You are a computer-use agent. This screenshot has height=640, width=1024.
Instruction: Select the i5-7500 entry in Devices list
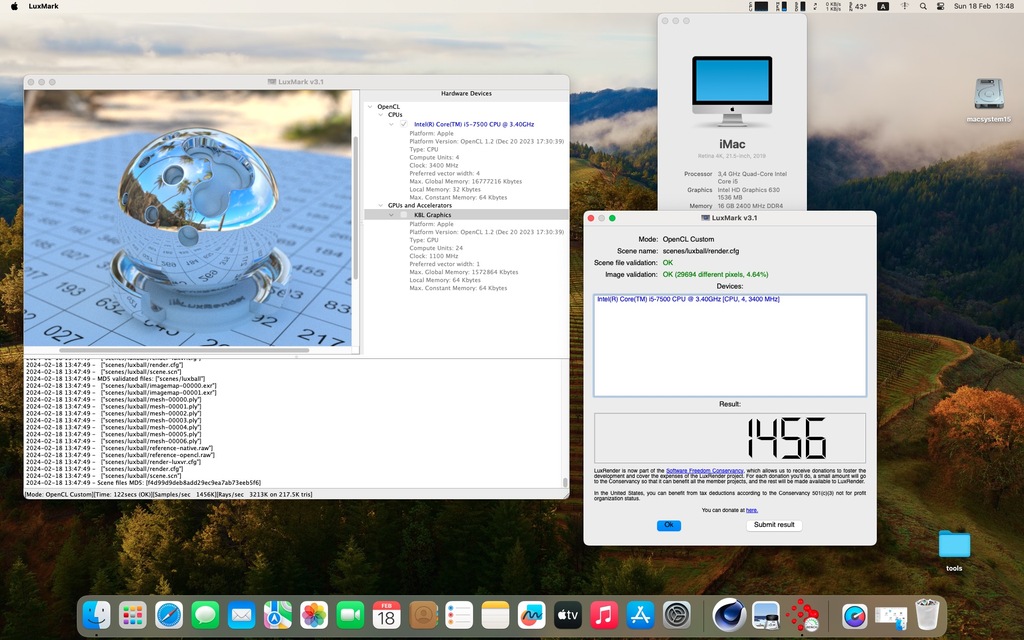(688, 299)
